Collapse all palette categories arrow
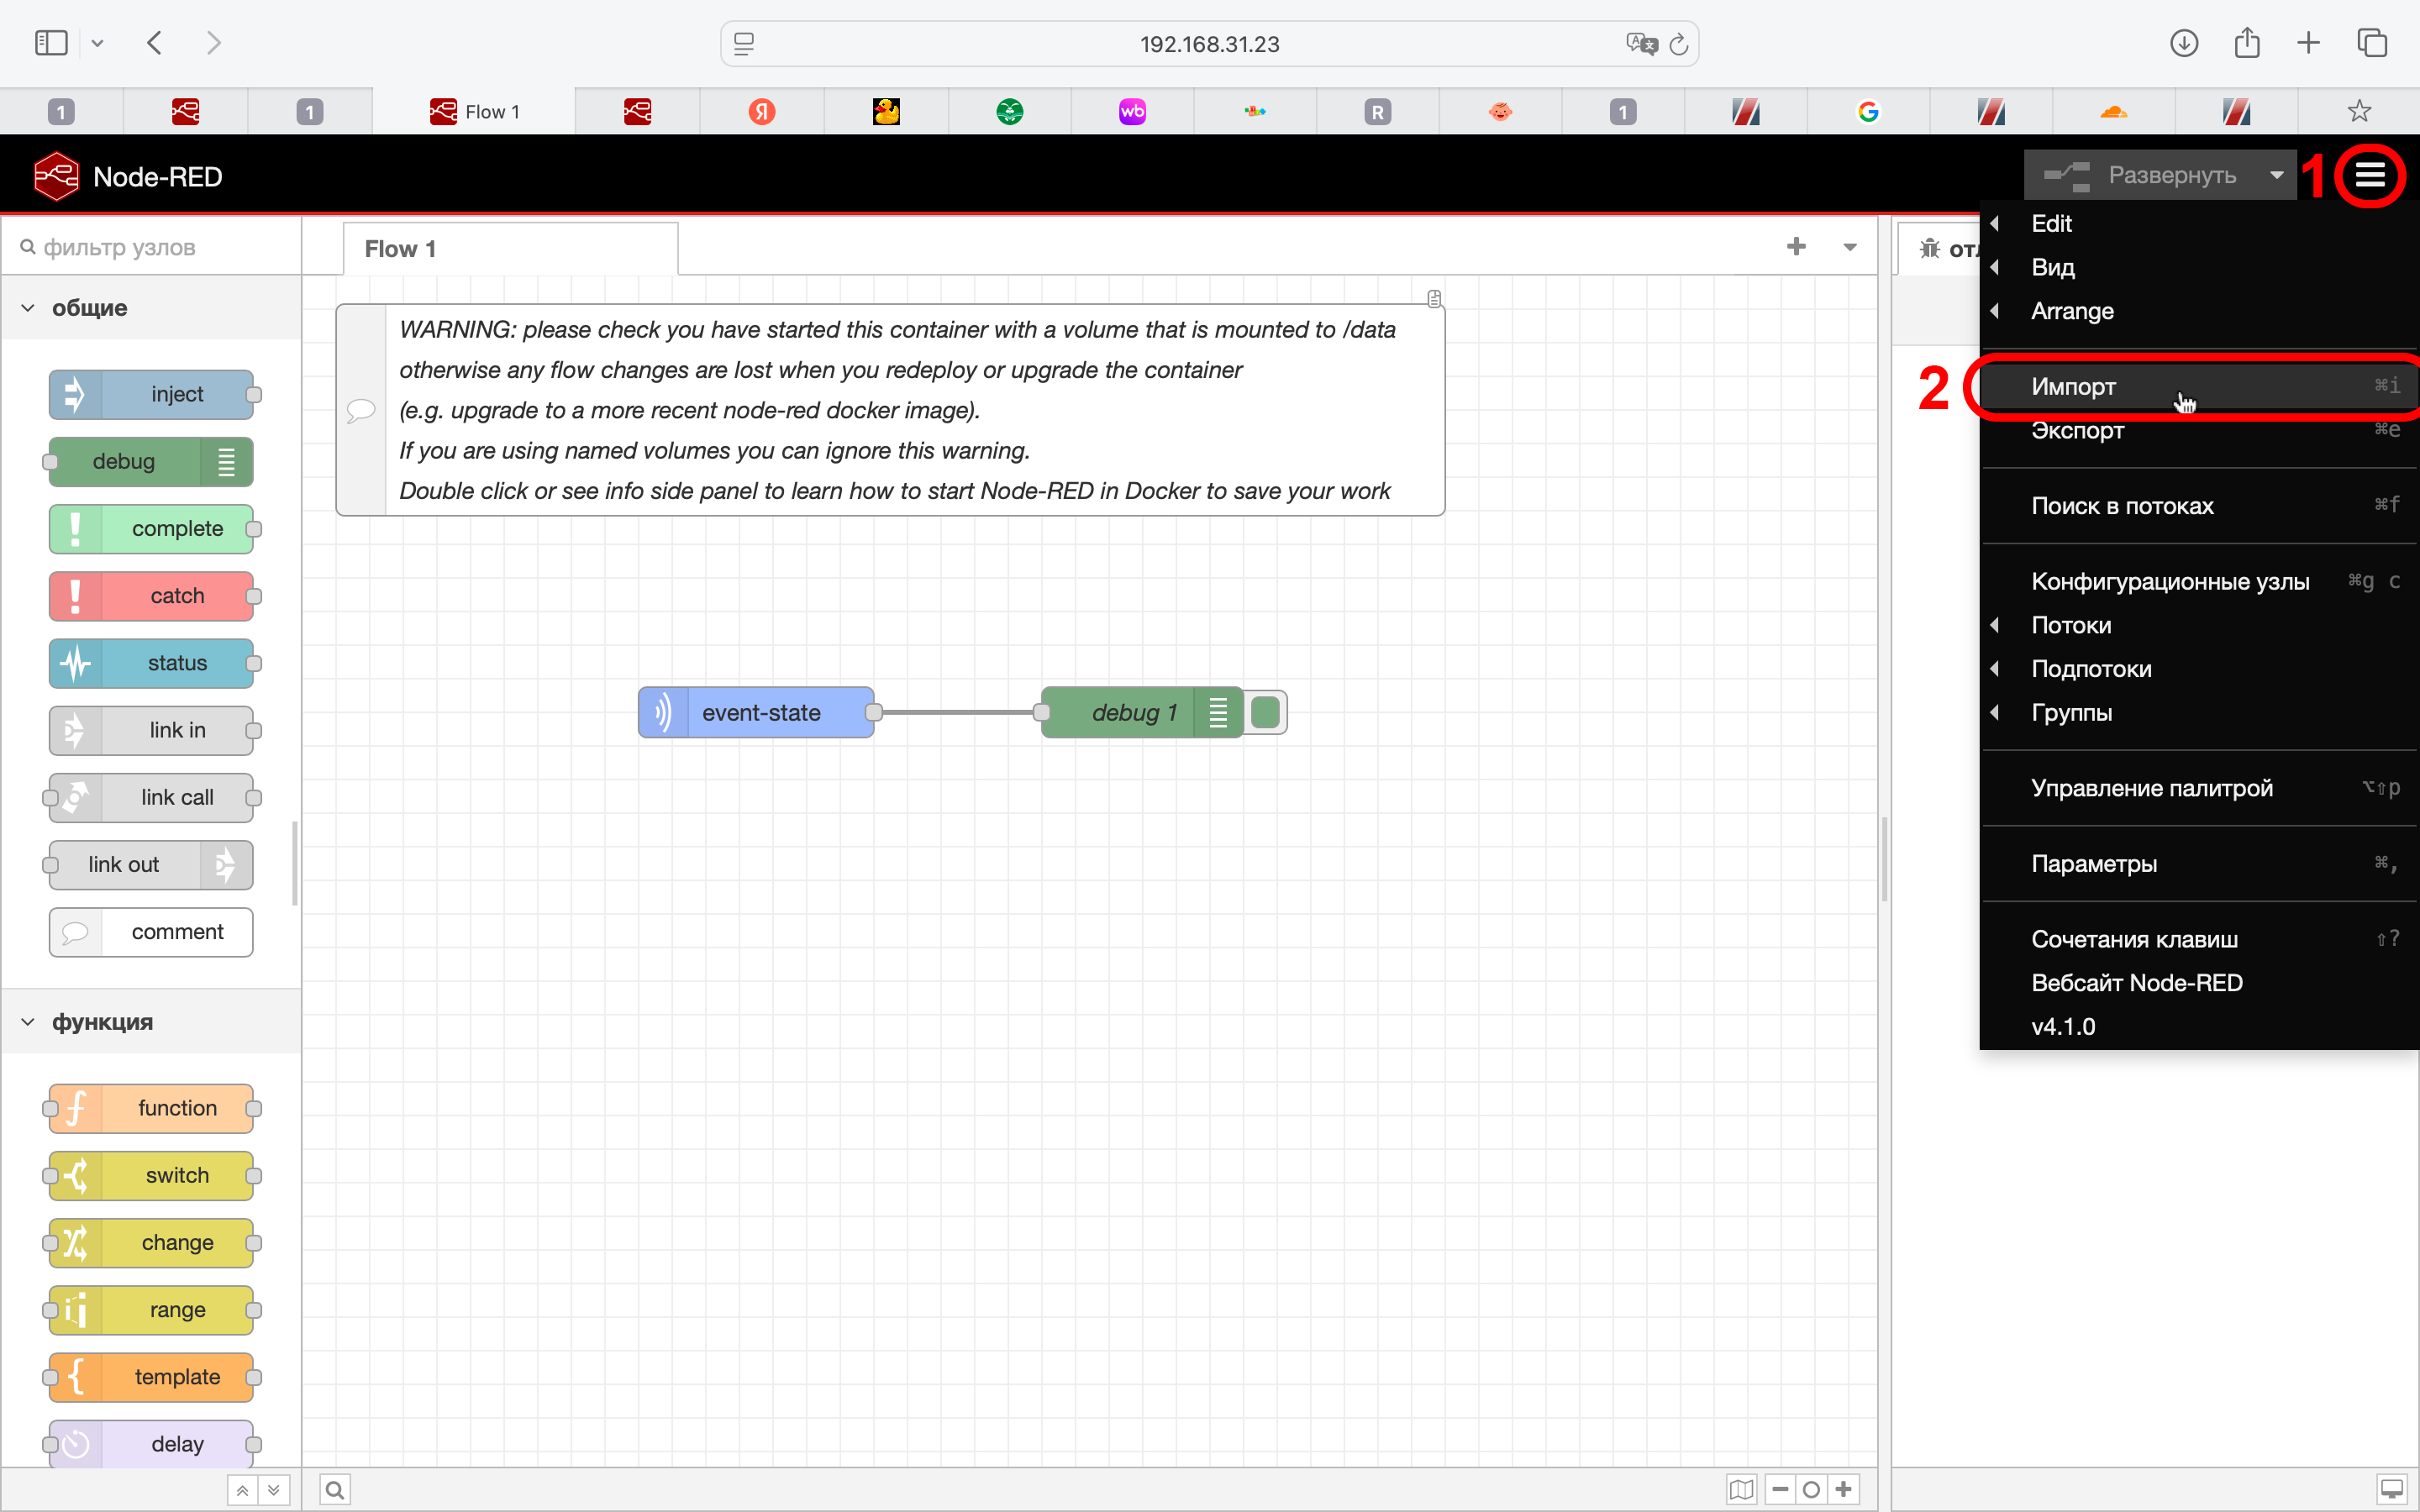The width and height of the screenshot is (2420, 1512). coord(242,1490)
